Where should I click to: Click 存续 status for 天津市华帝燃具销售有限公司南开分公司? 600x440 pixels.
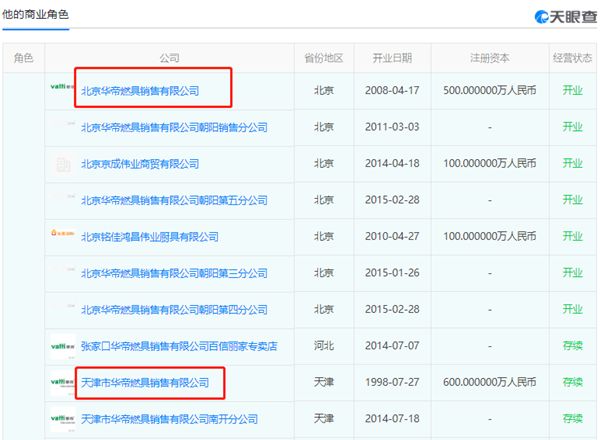tap(572, 419)
